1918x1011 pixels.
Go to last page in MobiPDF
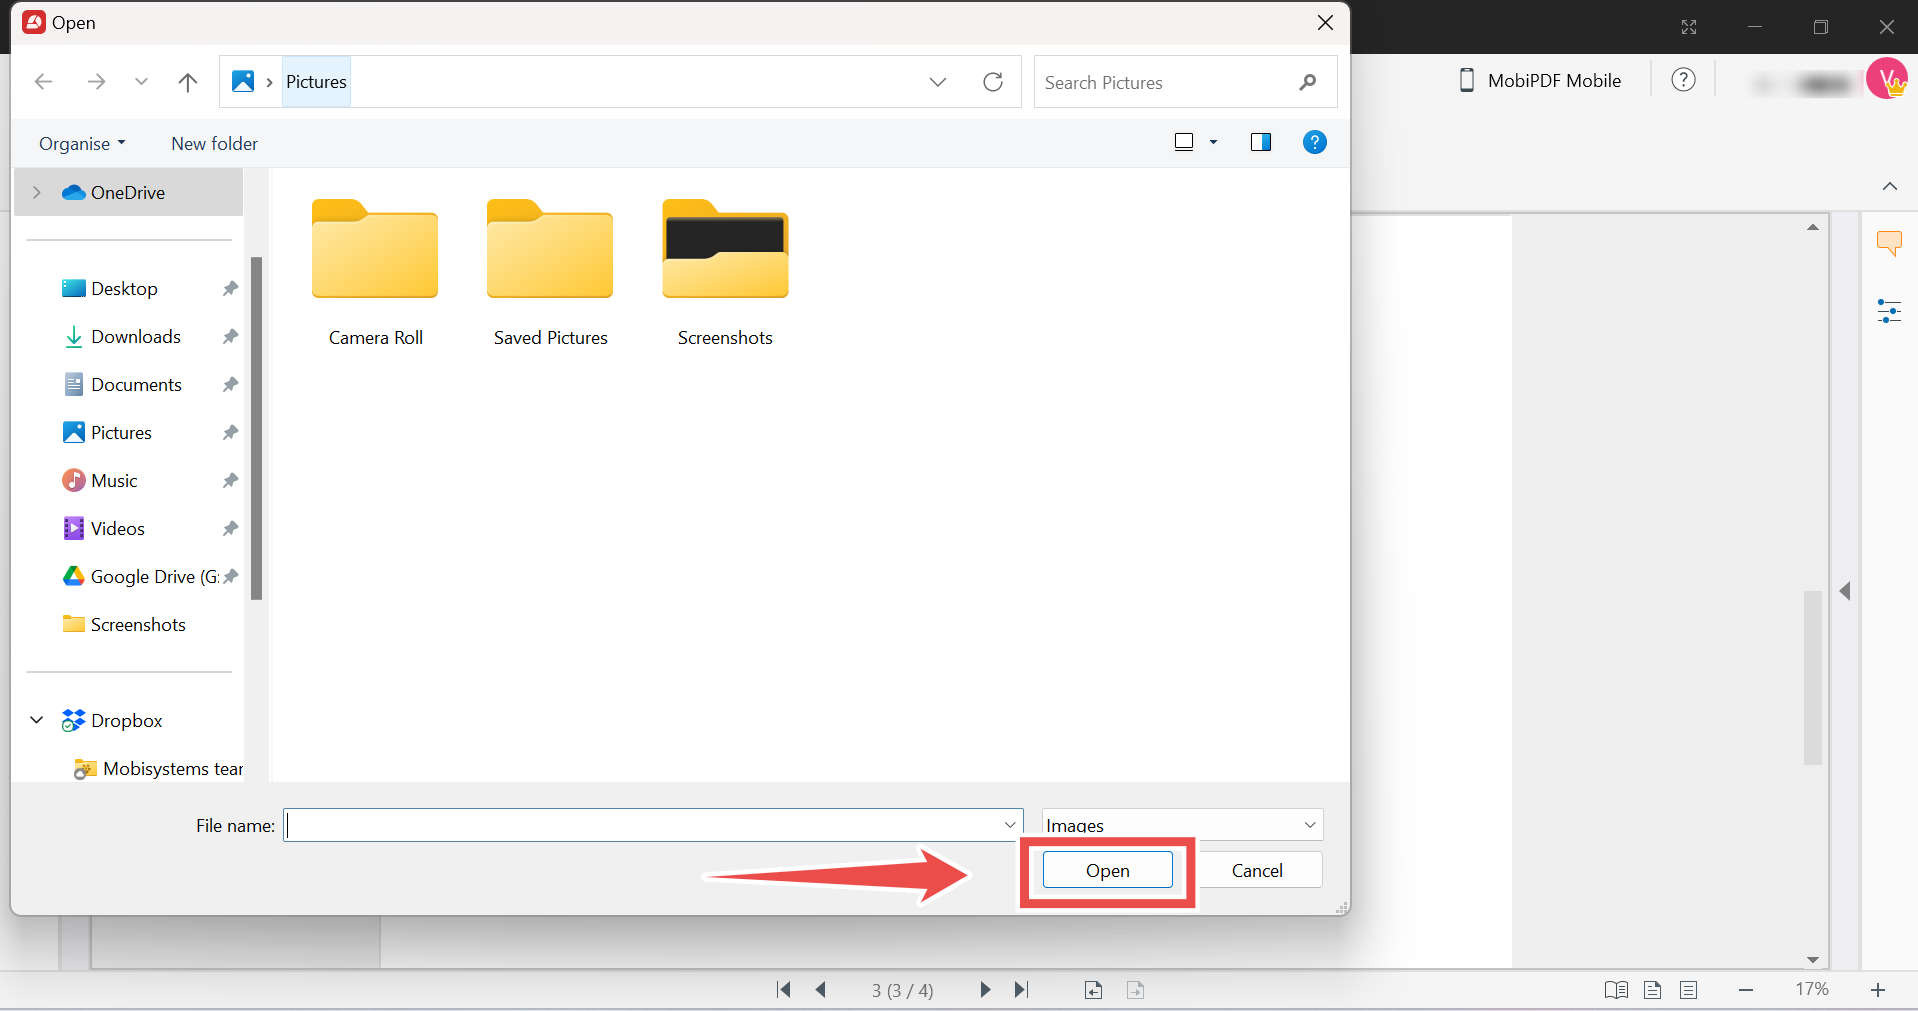pos(1021,989)
